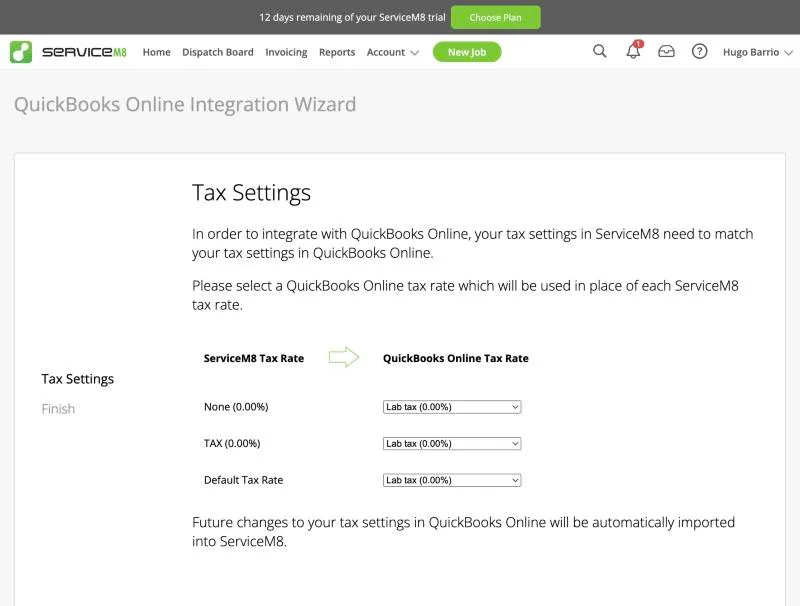Click the Choose Plan button
Screen dimensions: 800x606
495,17
